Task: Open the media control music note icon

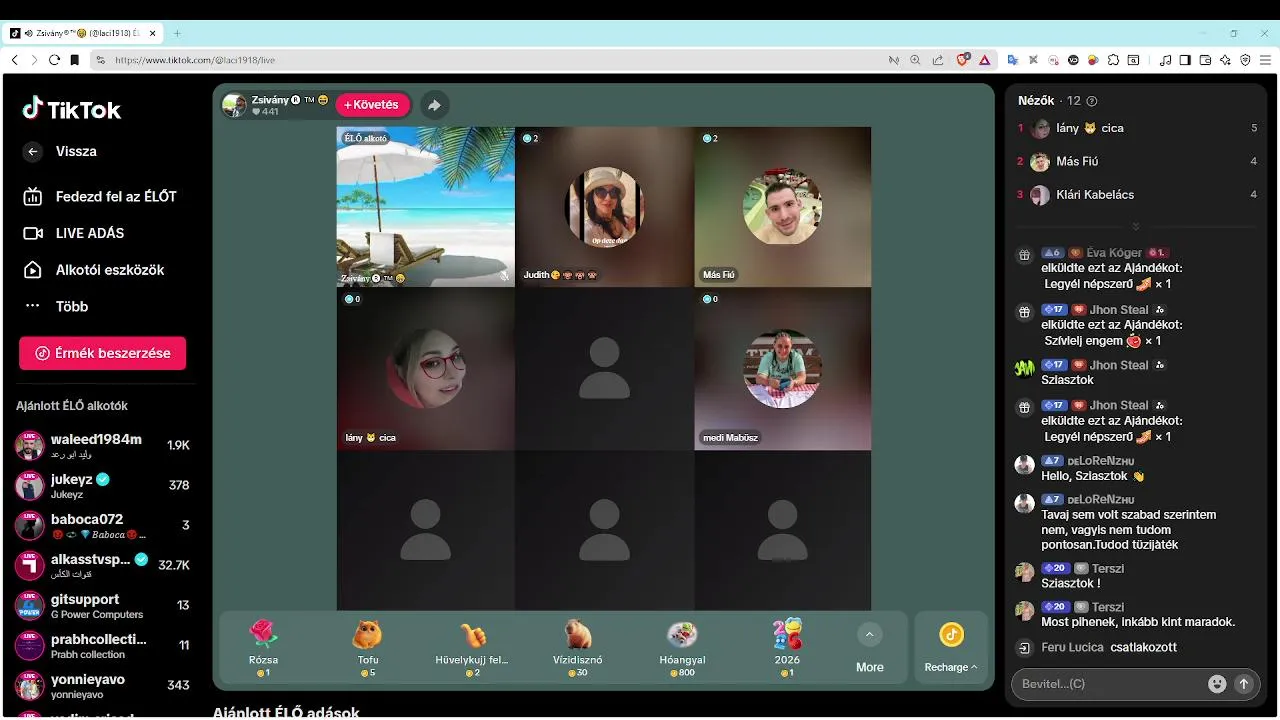Action: [x=1165, y=60]
